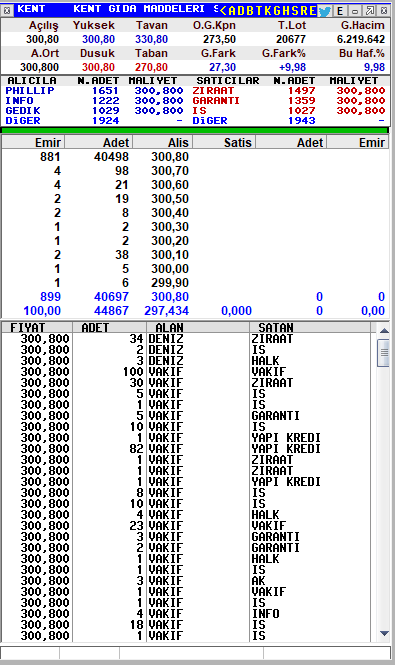Click the Tavan value 330,80
The height and width of the screenshot is (665, 395).
coord(151,39)
